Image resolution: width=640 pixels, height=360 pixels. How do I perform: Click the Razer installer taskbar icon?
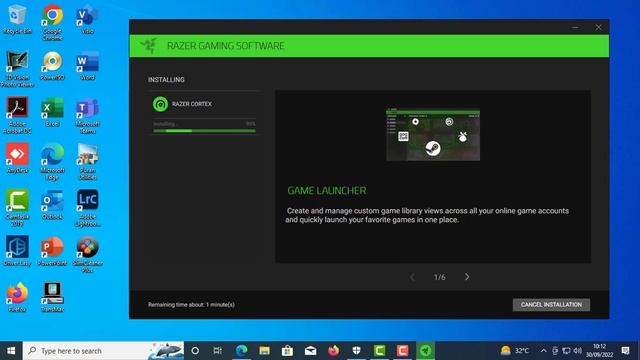pyautogui.click(x=425, y=351)
